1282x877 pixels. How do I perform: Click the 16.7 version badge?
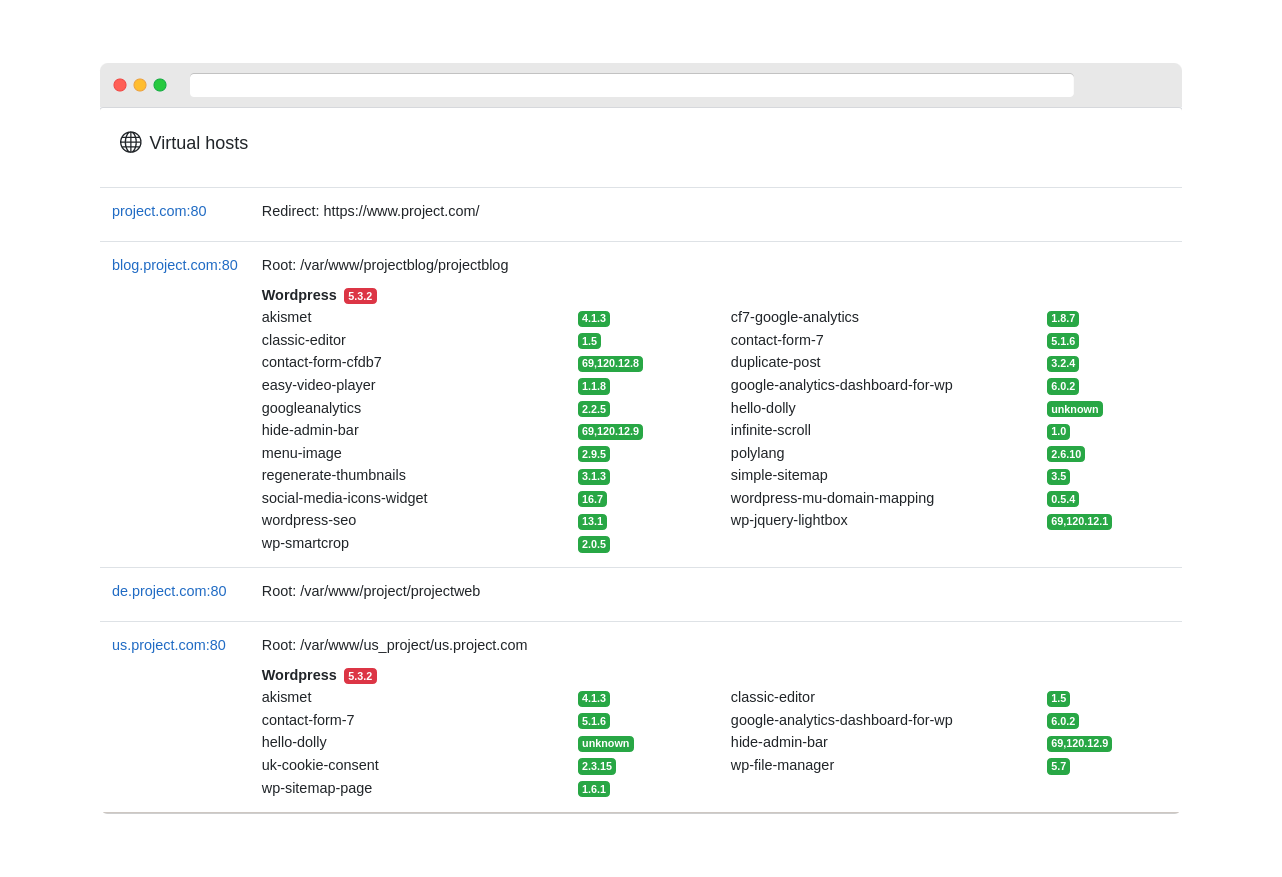coord(592,499)
